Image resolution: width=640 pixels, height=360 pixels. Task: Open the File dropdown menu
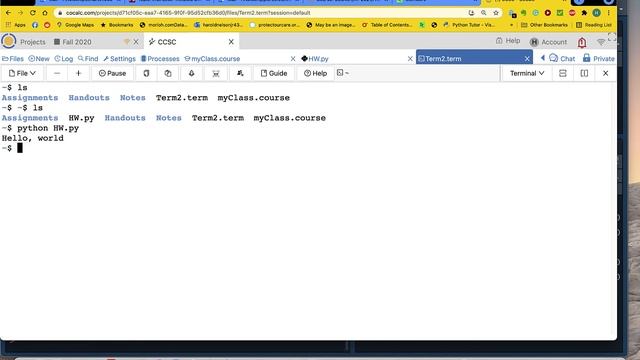click(x=22, y=73)
